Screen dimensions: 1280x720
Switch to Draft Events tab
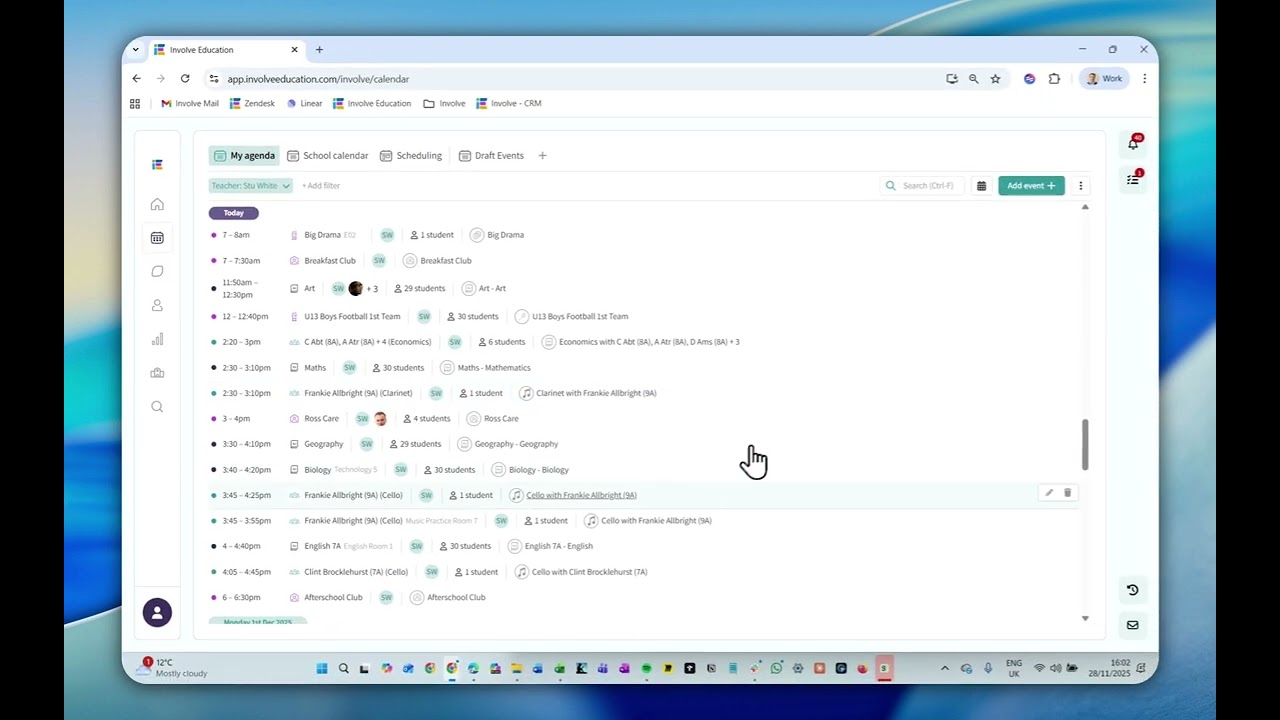pyautogui.click(x=491, y=156)
